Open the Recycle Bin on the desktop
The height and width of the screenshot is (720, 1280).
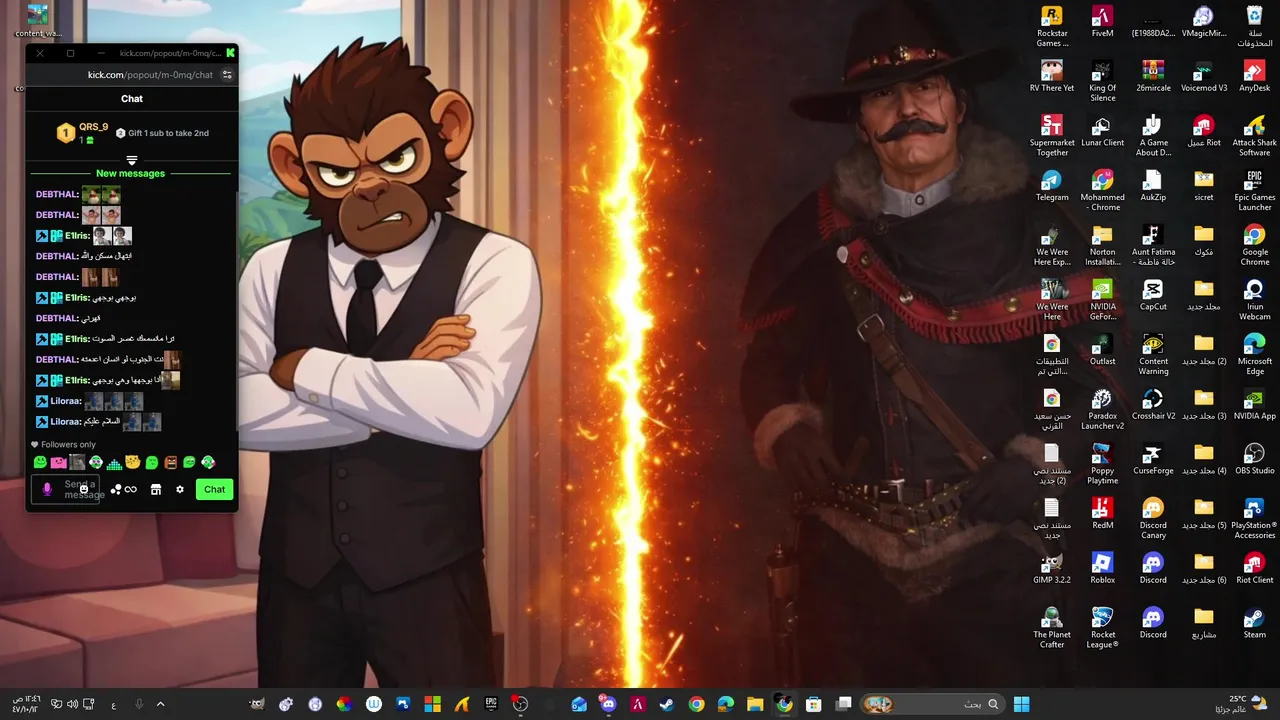coord(1254,26)
